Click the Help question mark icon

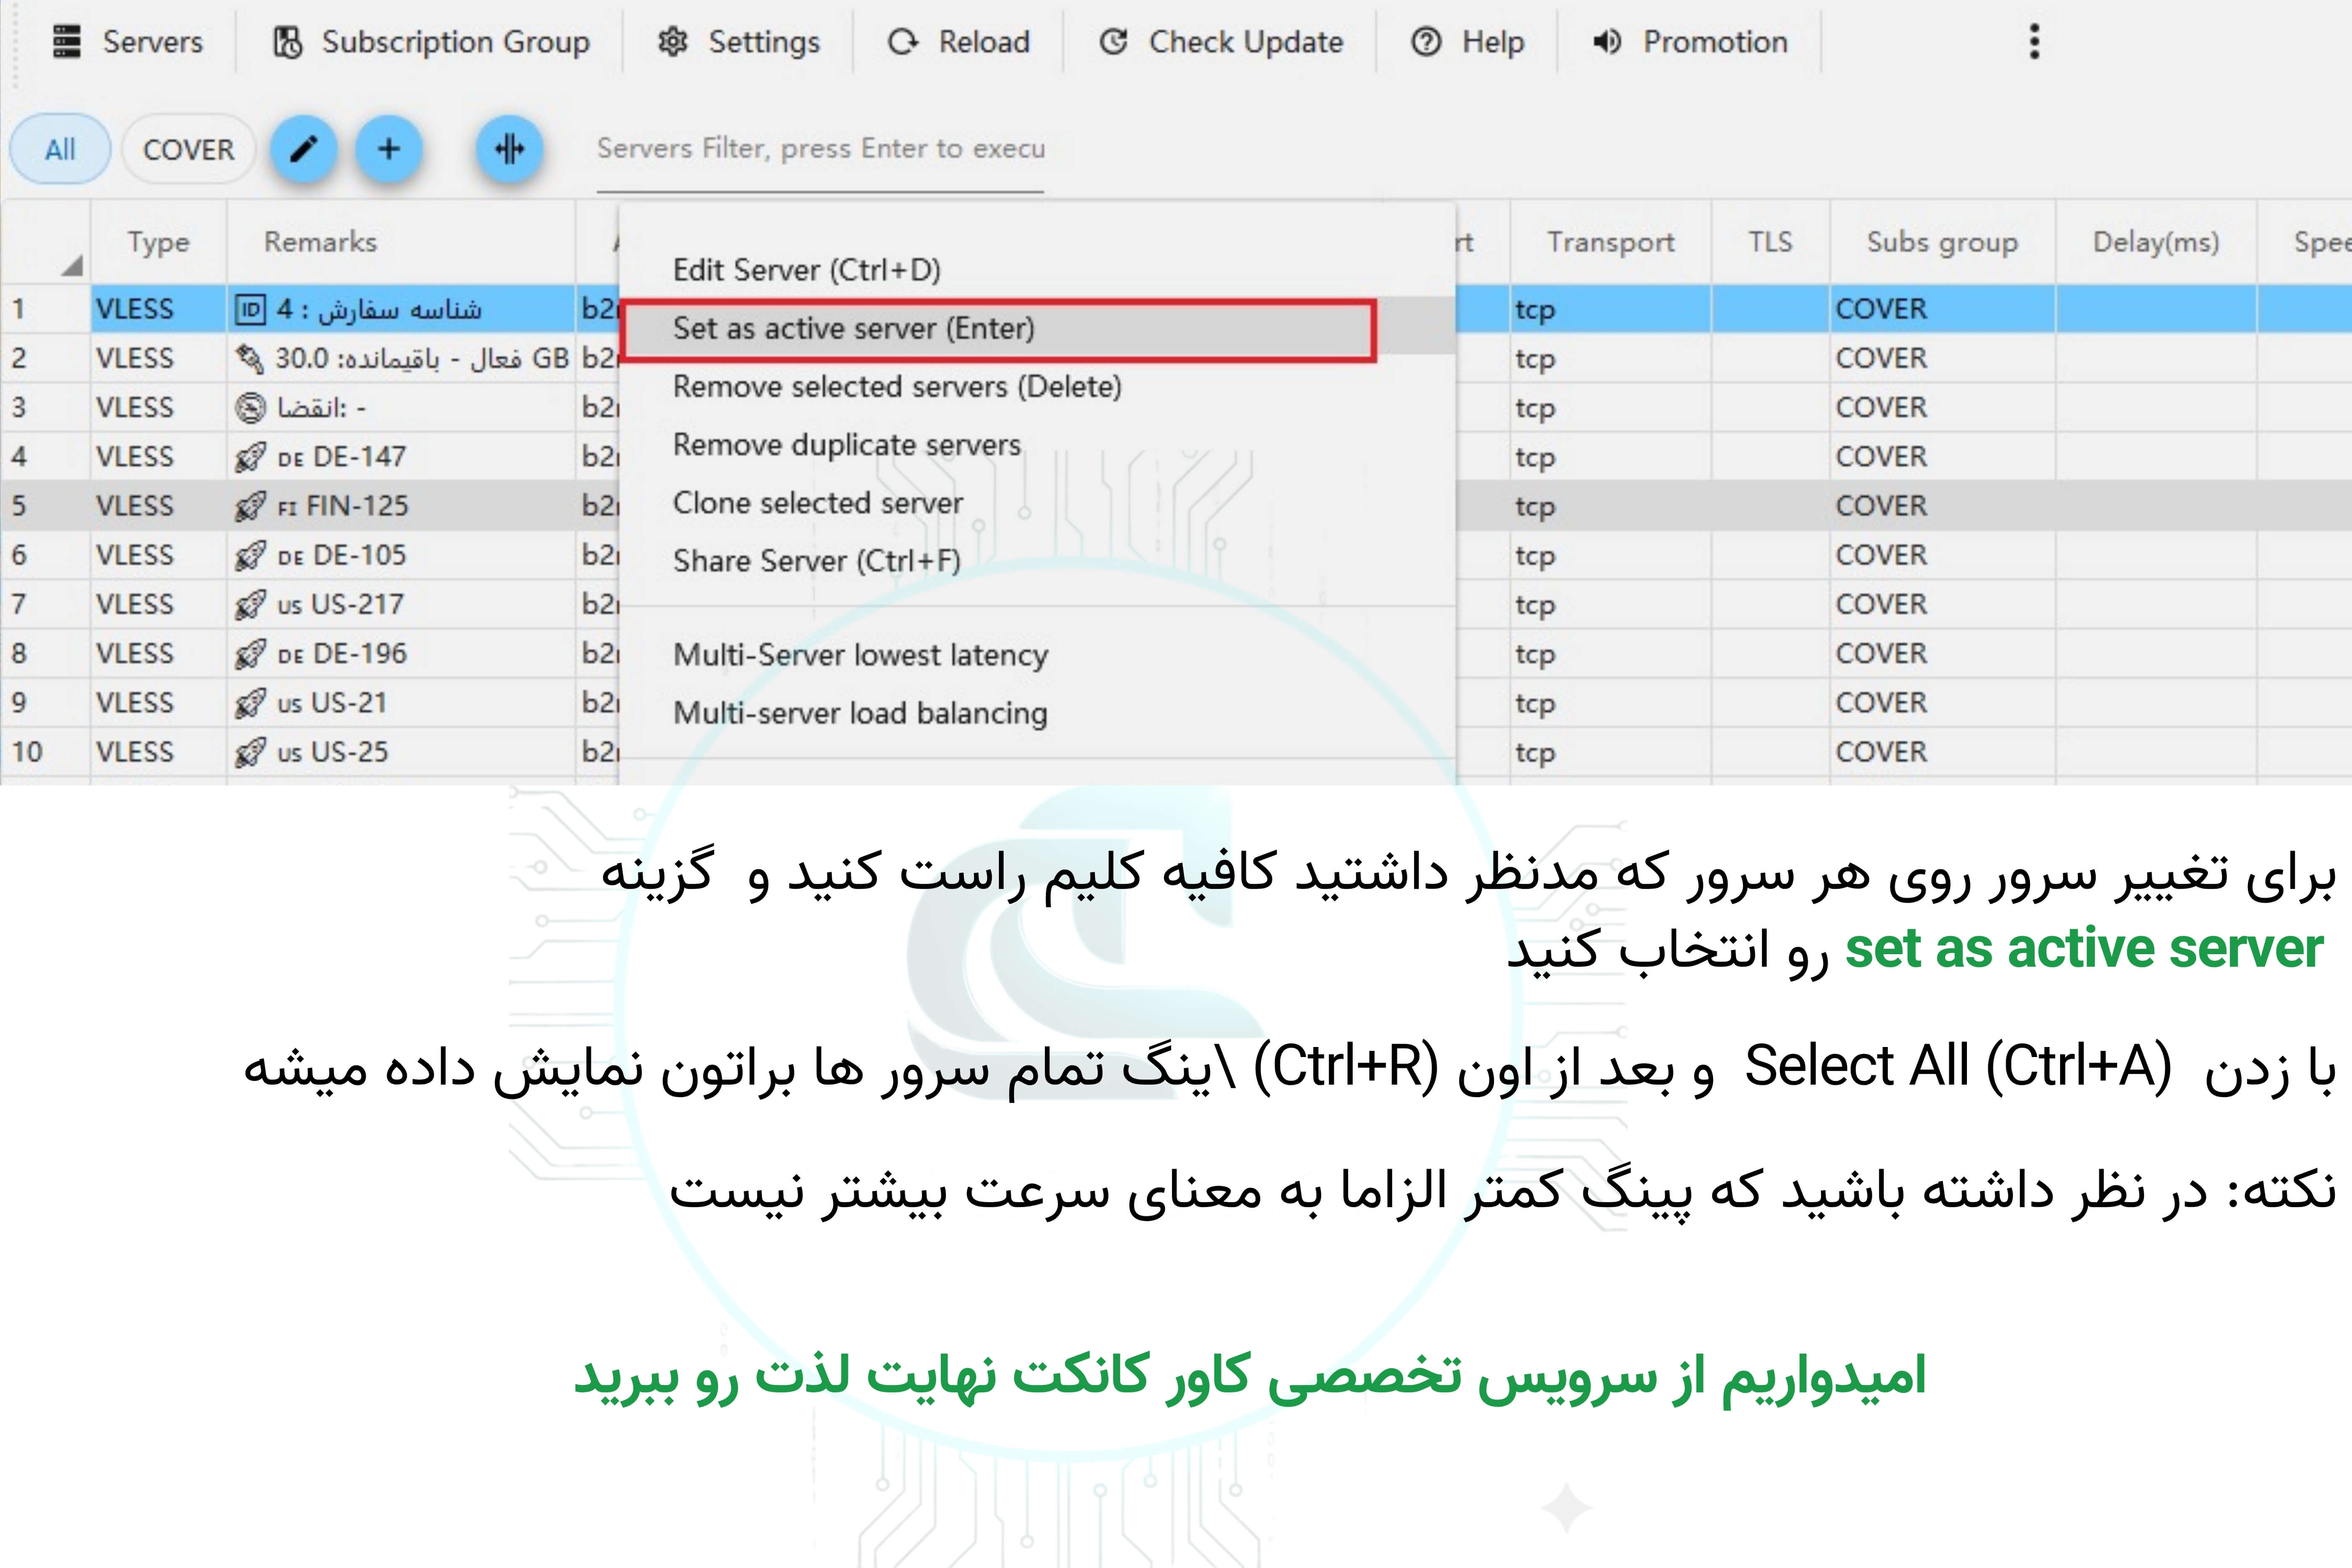point(1426,42)
